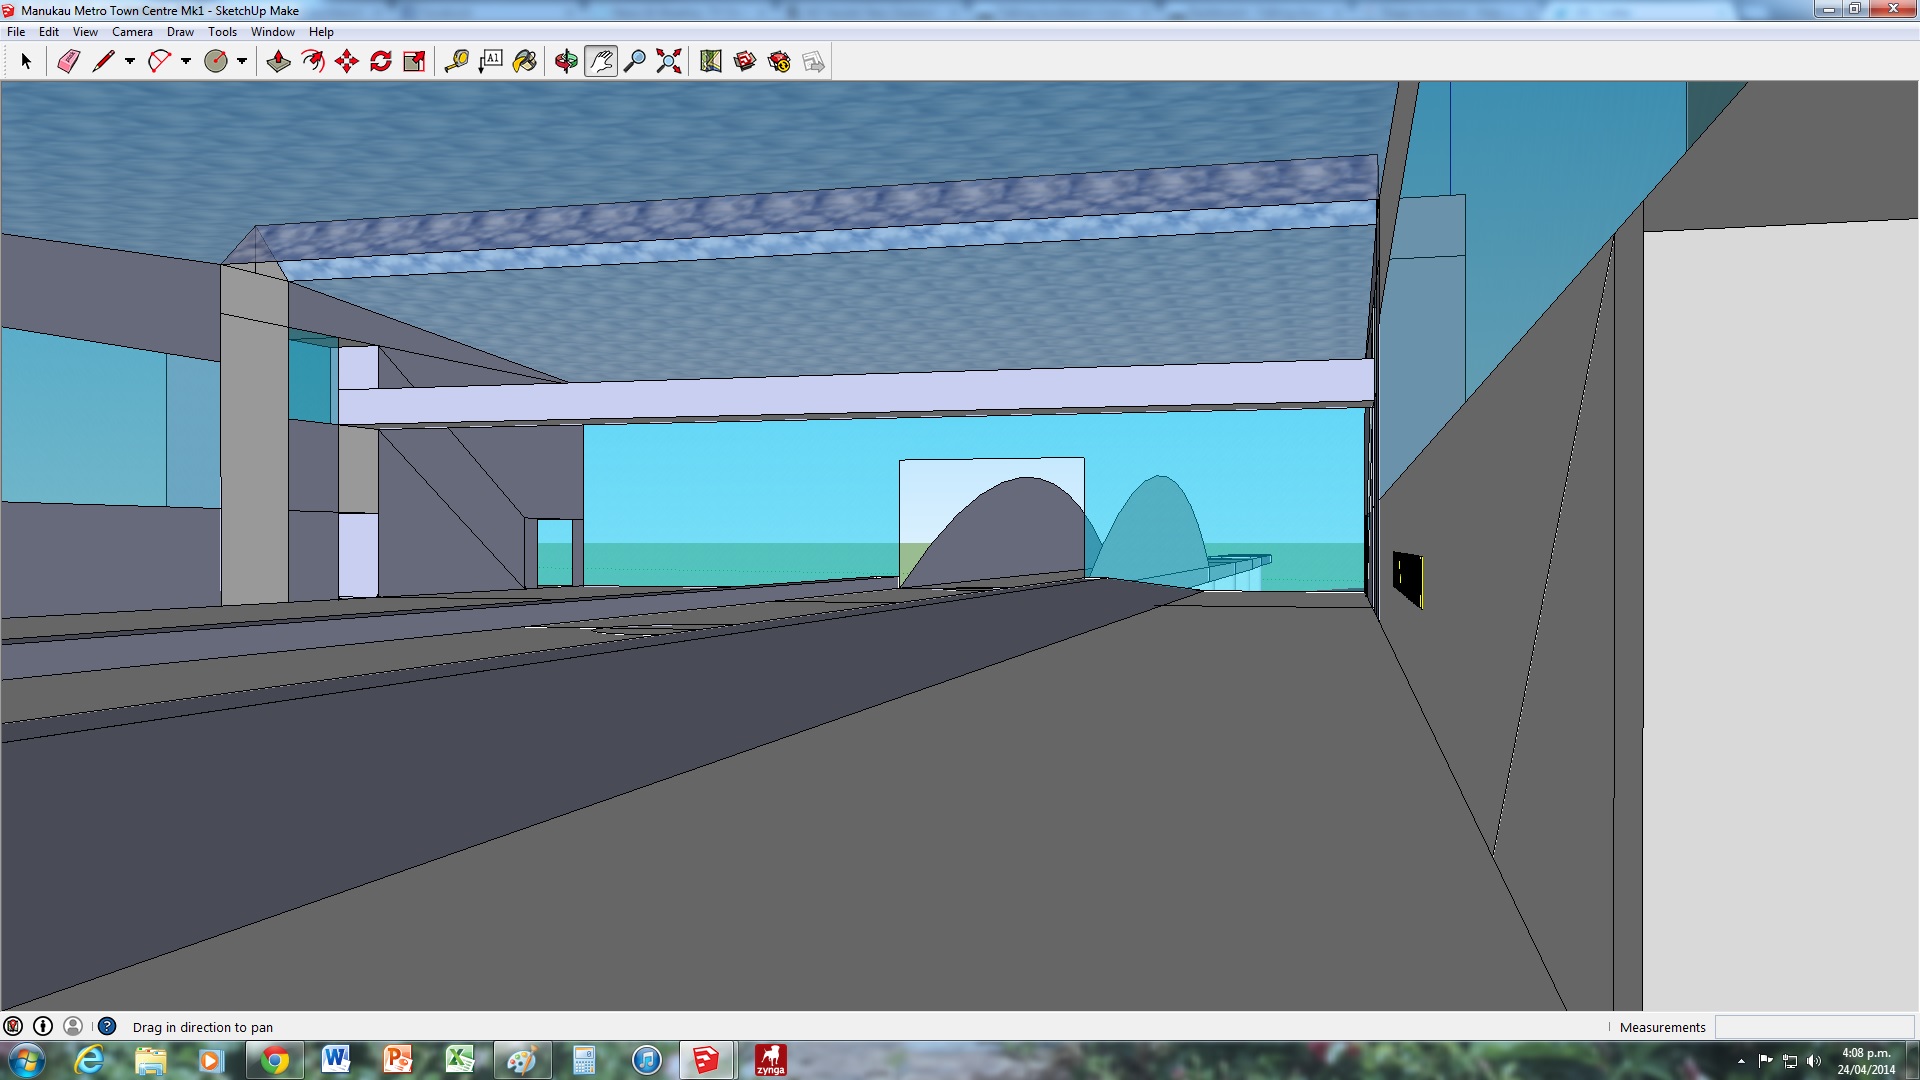Open the Window menu
The width and height of the screenshot is (1920, 1080).
coord(272,32)
